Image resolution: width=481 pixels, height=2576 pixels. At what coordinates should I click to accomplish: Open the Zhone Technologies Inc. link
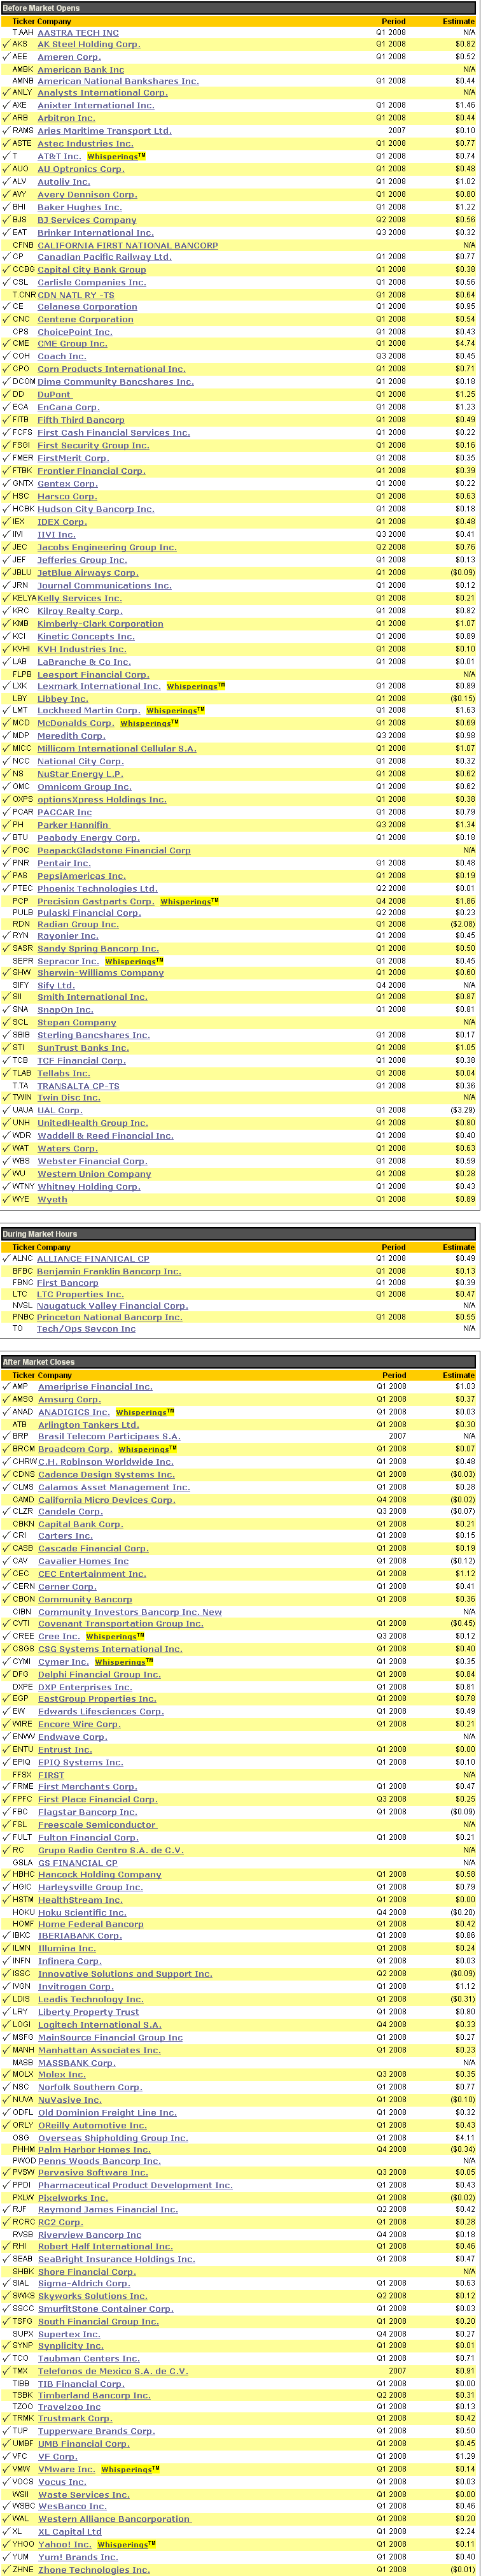point(94,2569)
